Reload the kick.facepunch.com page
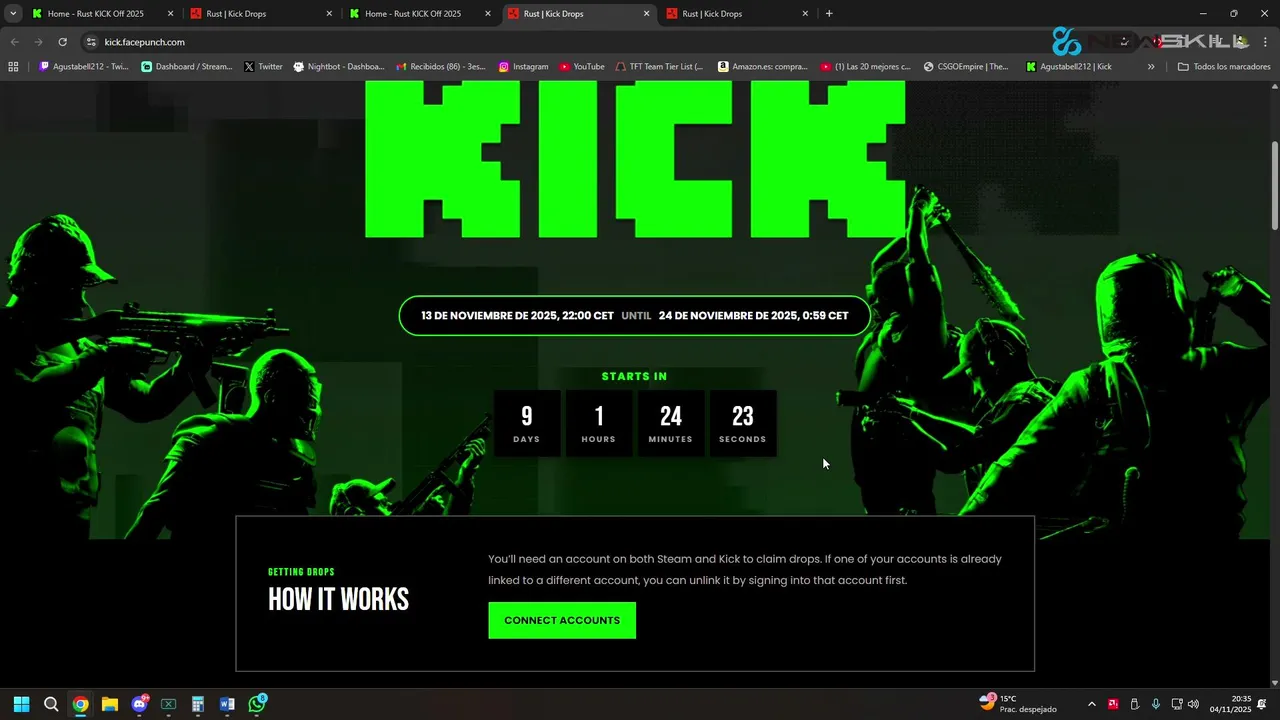 [62, 42]
